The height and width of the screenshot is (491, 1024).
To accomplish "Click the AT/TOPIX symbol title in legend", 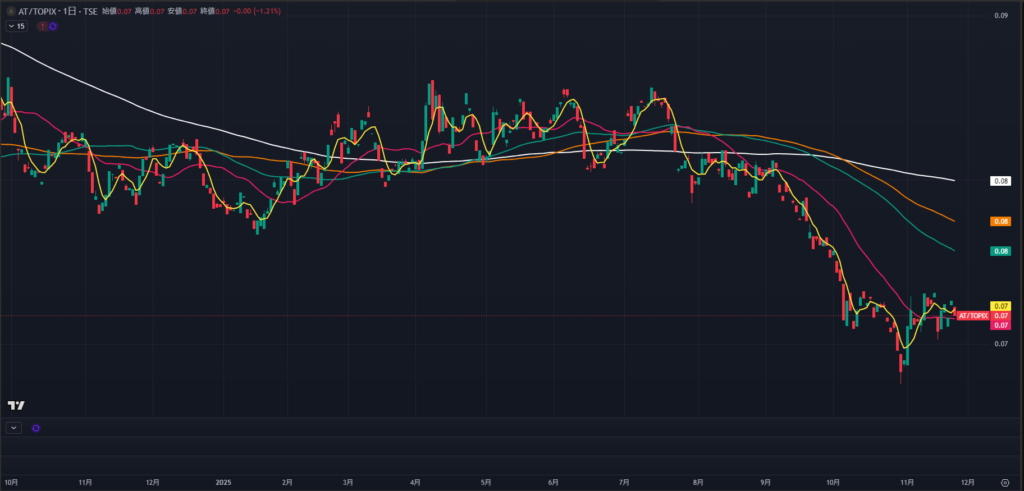I will pyautogui.click(x=50, y=10).
